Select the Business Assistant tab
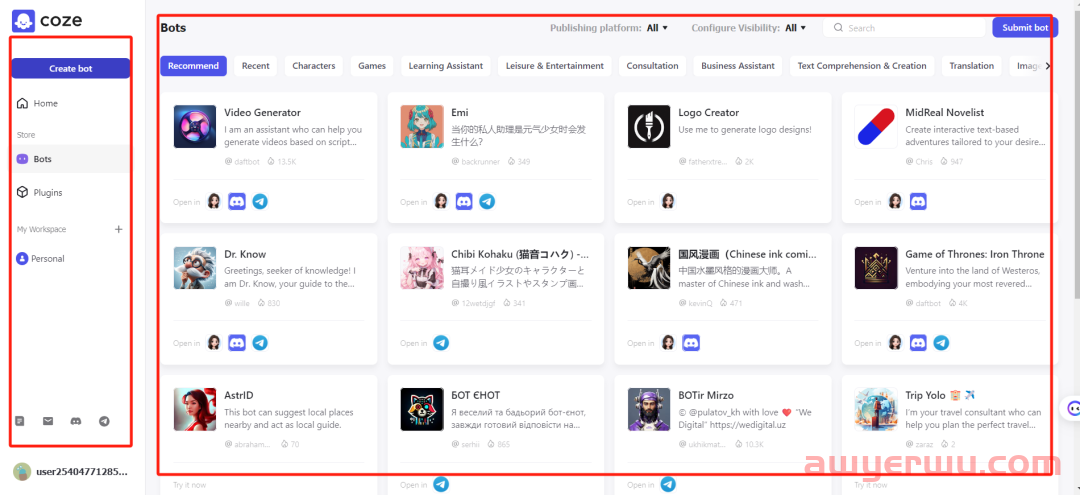Screen dimensions: 1080x495 [x=738, y=66]
